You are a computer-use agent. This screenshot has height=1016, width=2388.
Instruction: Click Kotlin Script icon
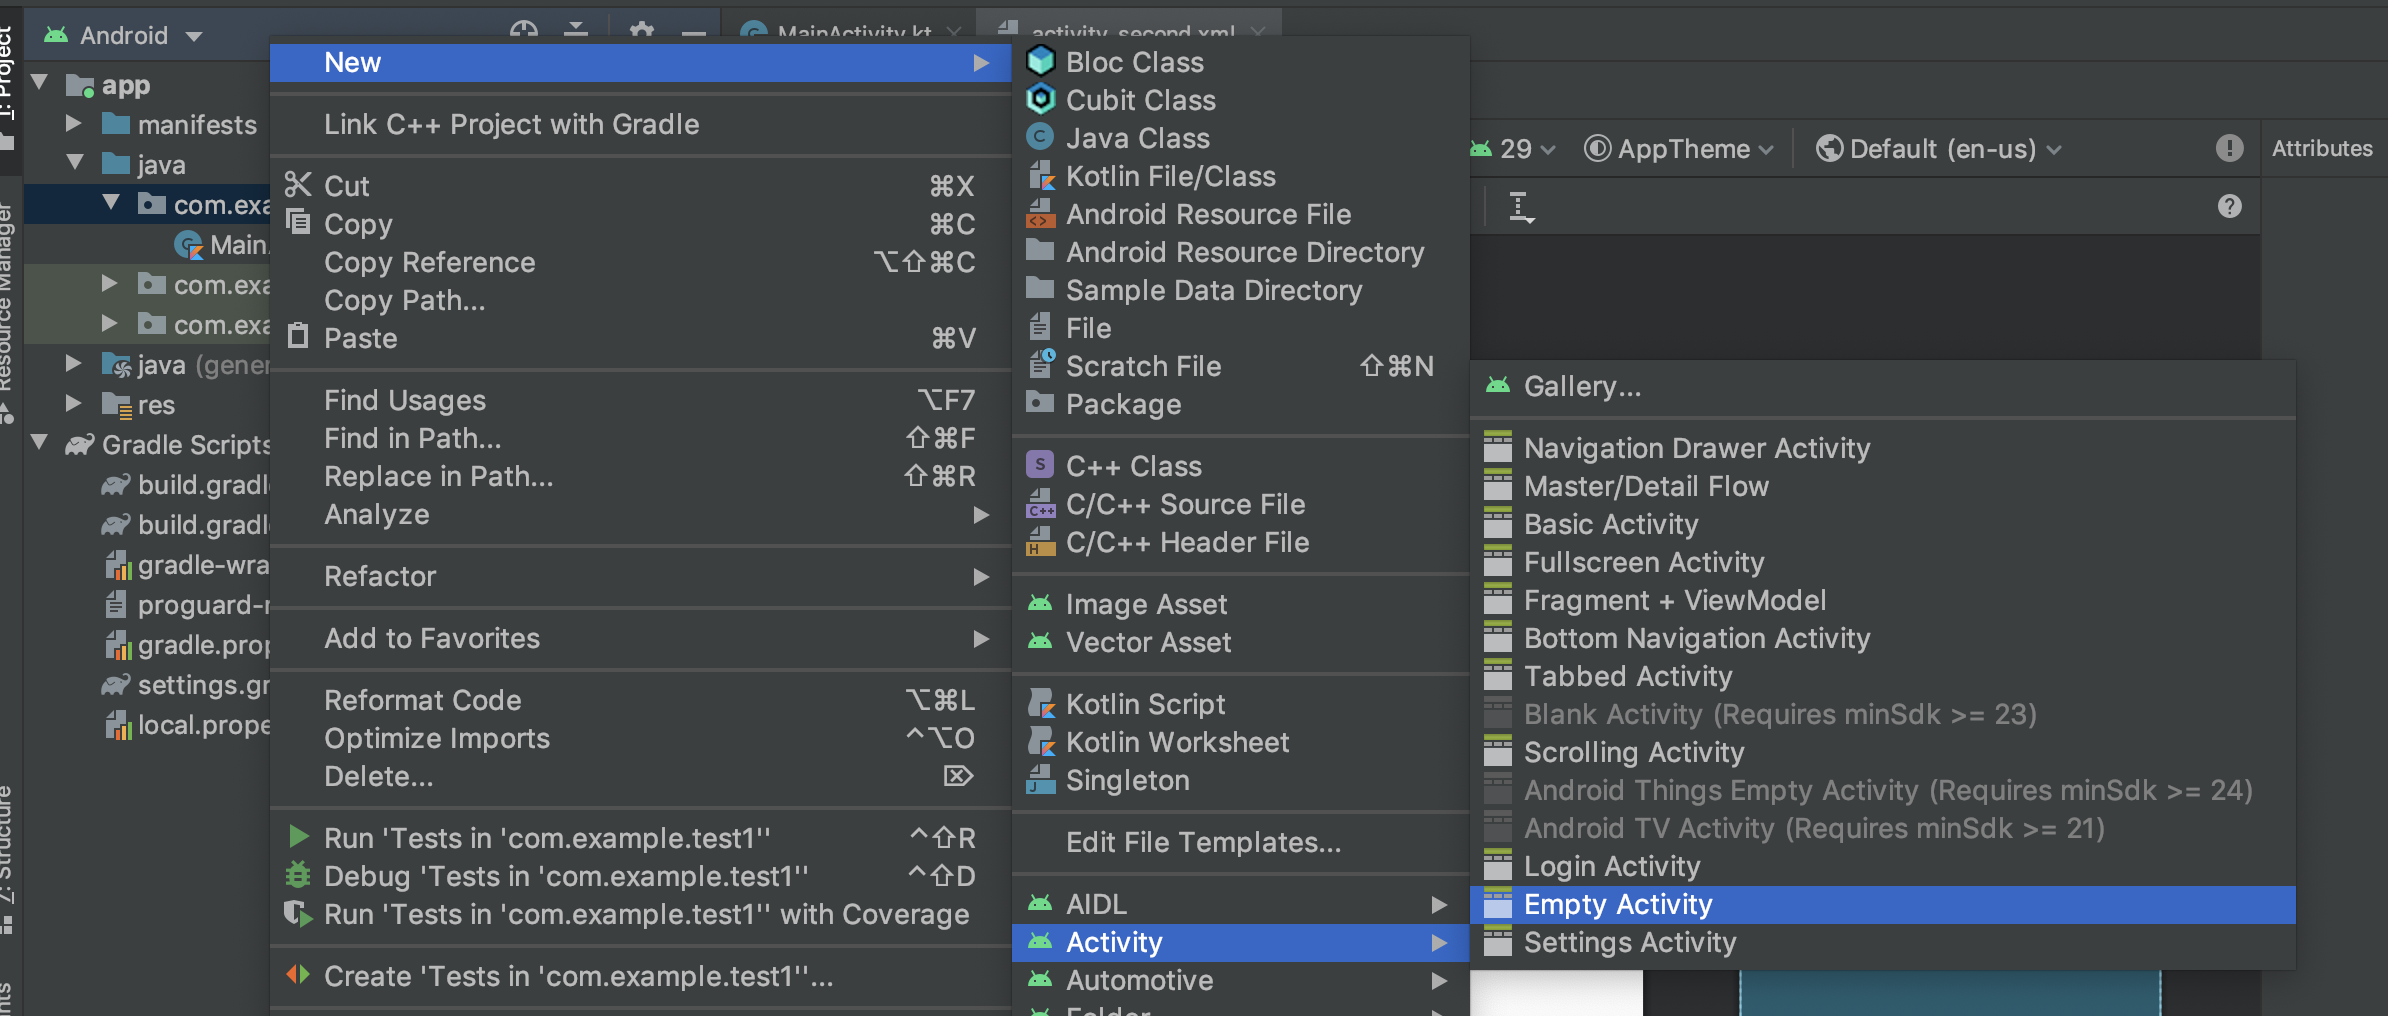click(1041, 704)
